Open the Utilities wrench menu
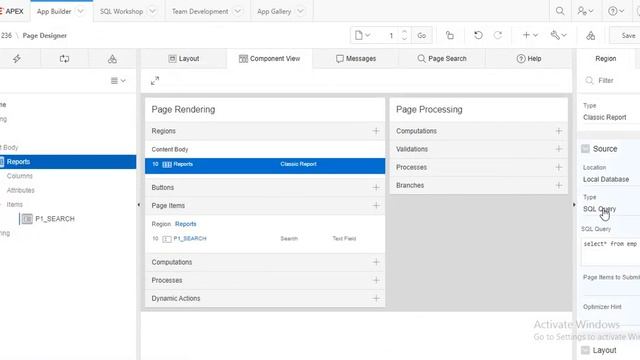The height and width of the screenshot is (360, 640). pos(558,36)
